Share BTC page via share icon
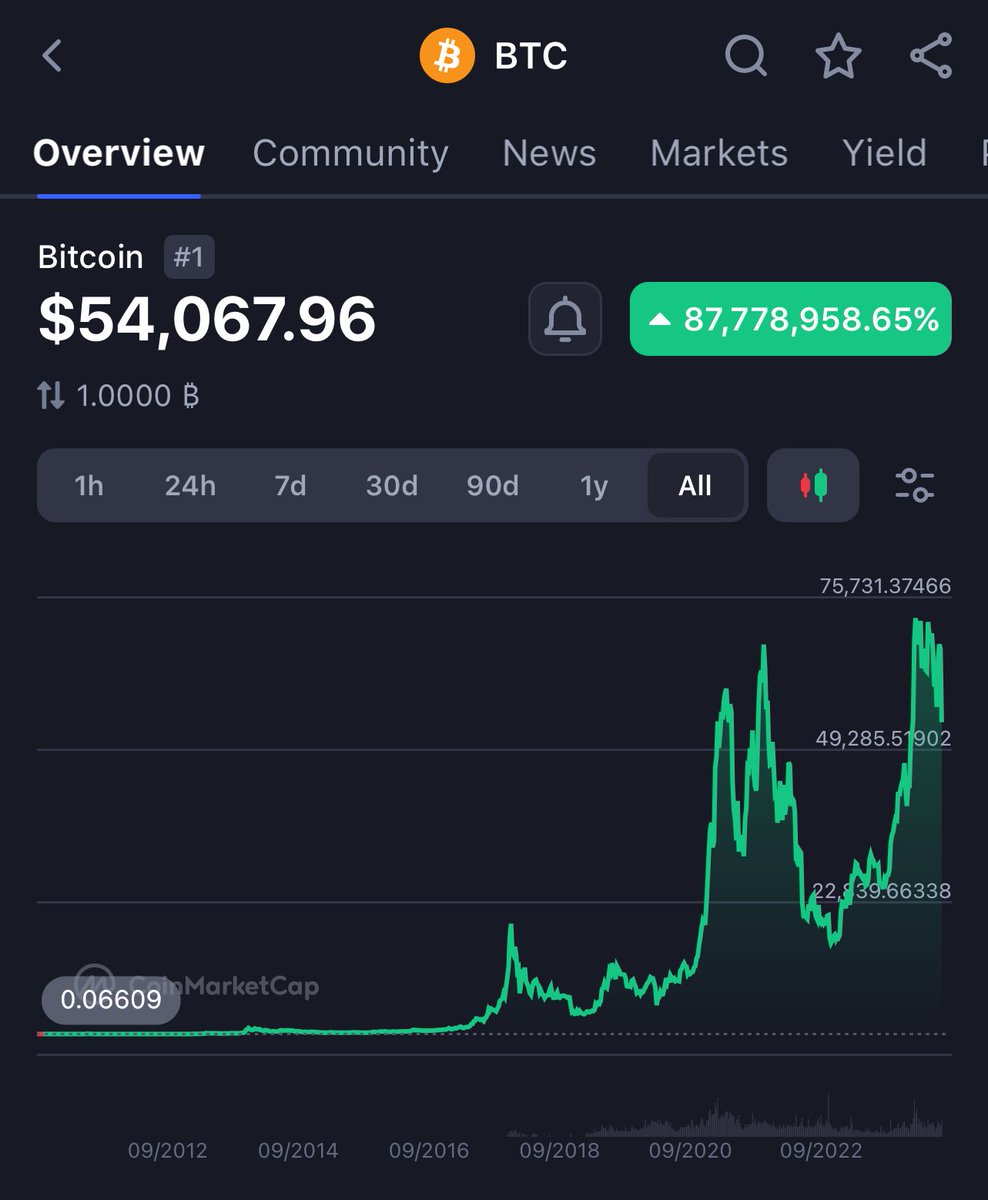988x1200 pixels. pos(931,56)
